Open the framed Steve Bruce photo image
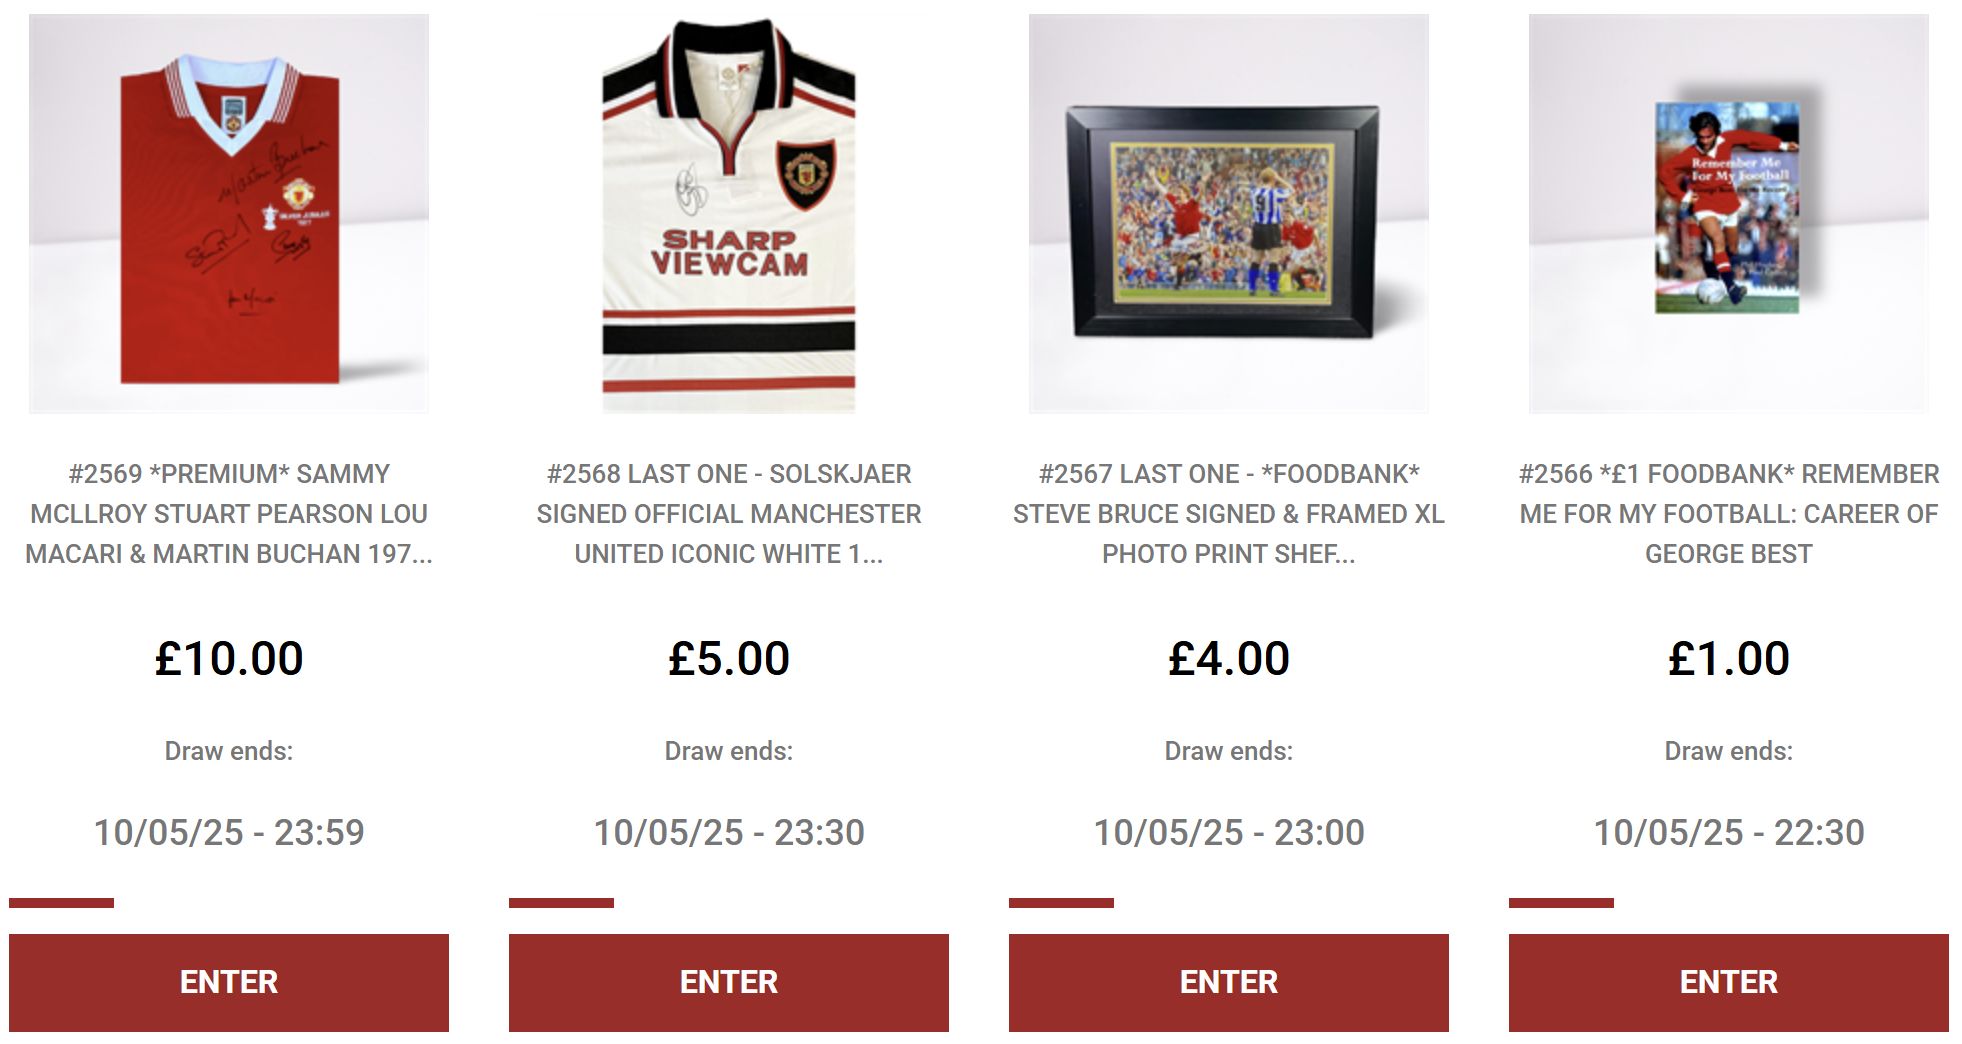Image resolution: width=1962 pixels, height=1044 pixels. tap(1229, 213)
